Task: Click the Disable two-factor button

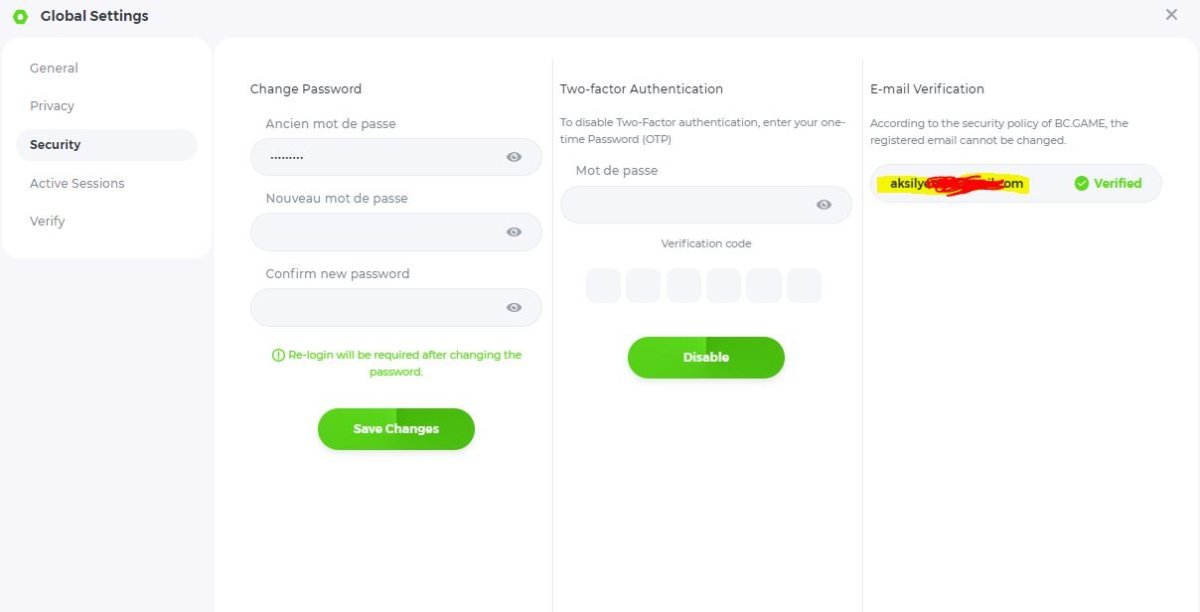Action: [706, 357]
